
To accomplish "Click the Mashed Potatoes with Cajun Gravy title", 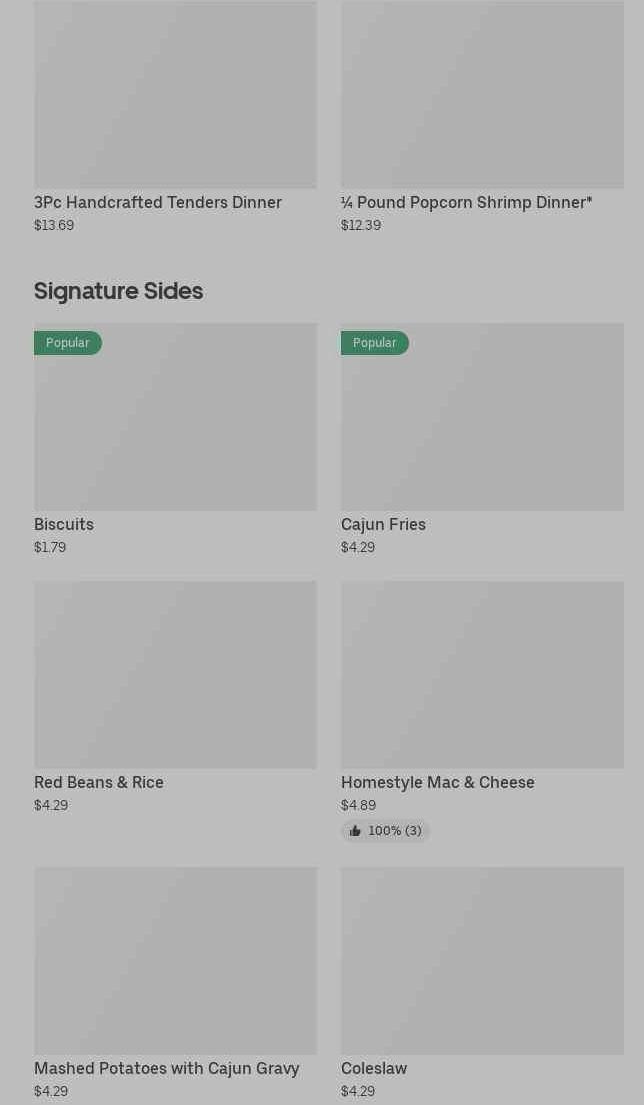I will point(166,1068).
